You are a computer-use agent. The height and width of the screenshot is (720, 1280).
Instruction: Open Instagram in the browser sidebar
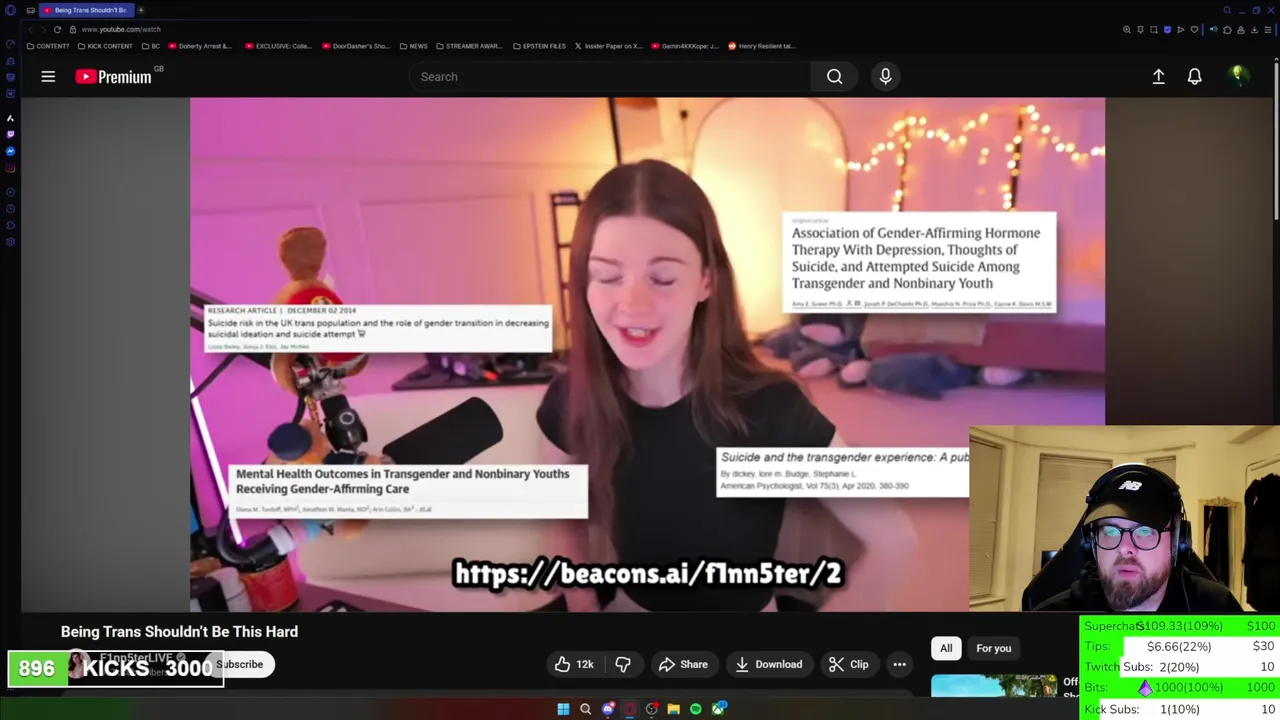pyautogui.click(x=10, y=167)
